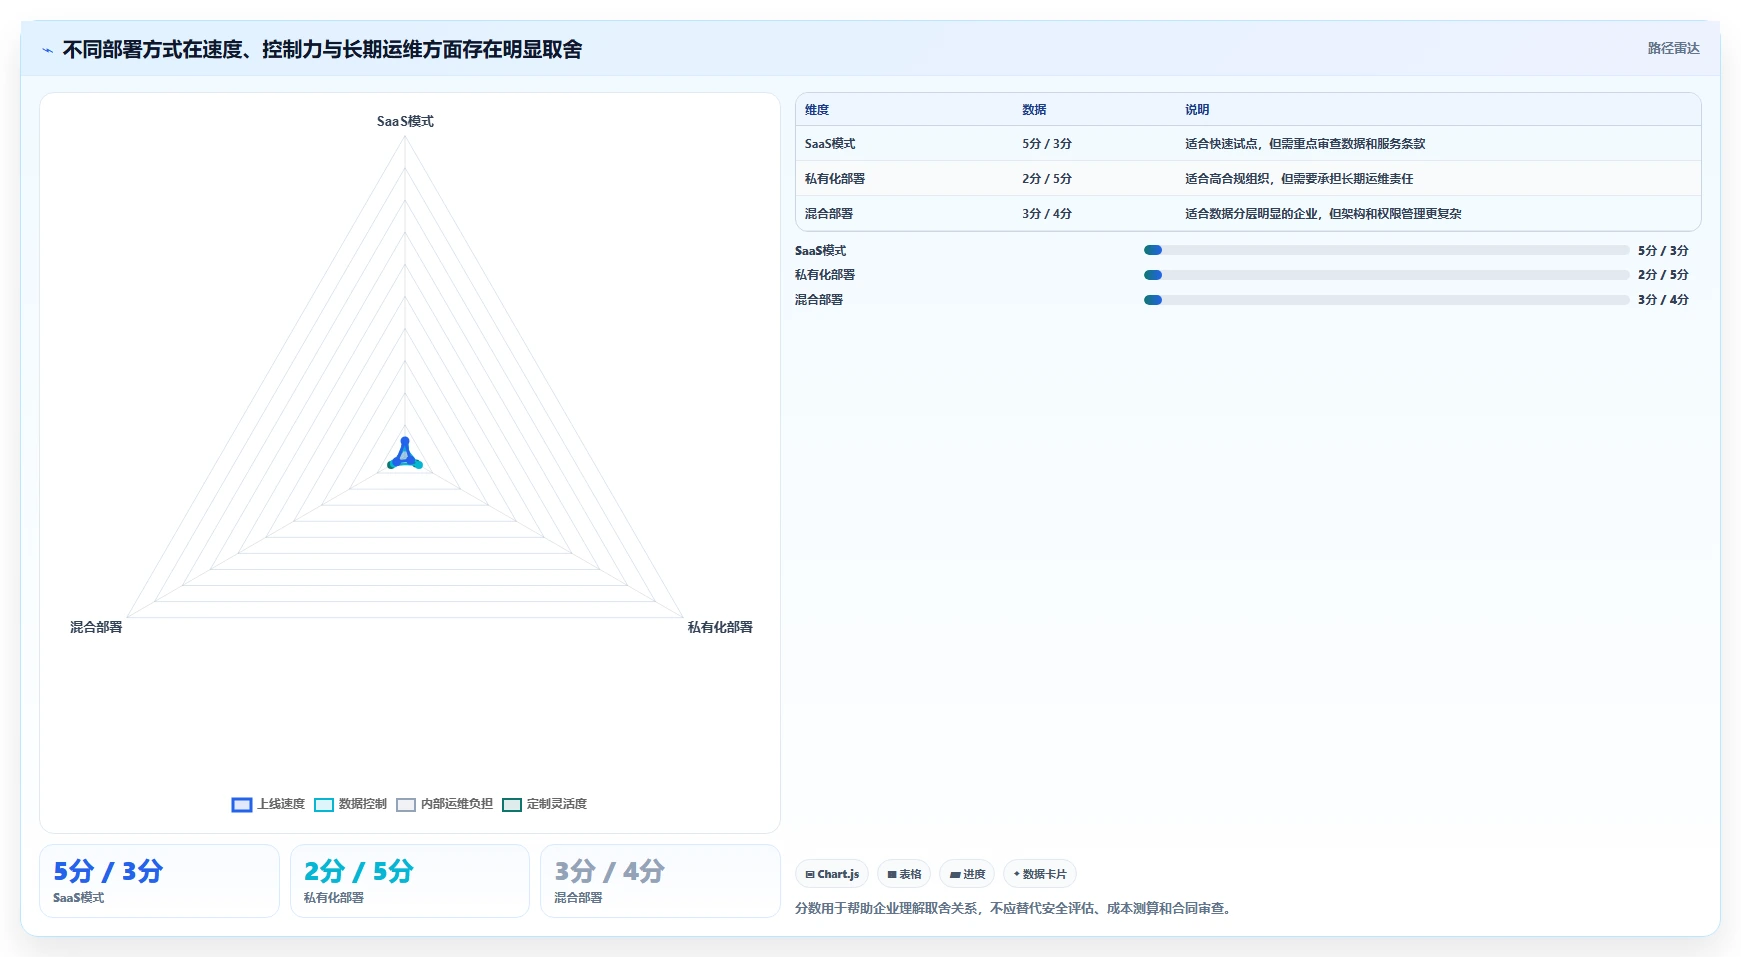
Task: Open the 3分 / 4分 混合部署 data card
Action: point(660,881)
